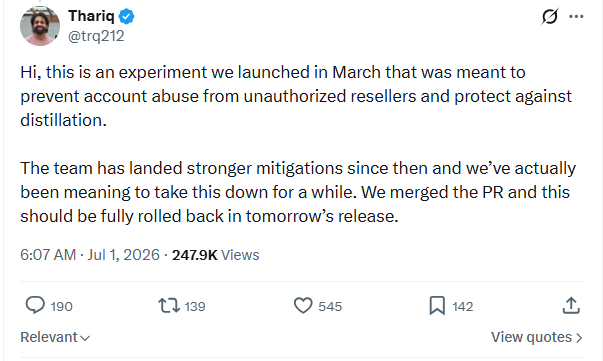This screenshot has height=361, width=603.
Task: Click the 6:07 AM Jul 1, 2026 timestamp
Action: click(x=90, y=255)
